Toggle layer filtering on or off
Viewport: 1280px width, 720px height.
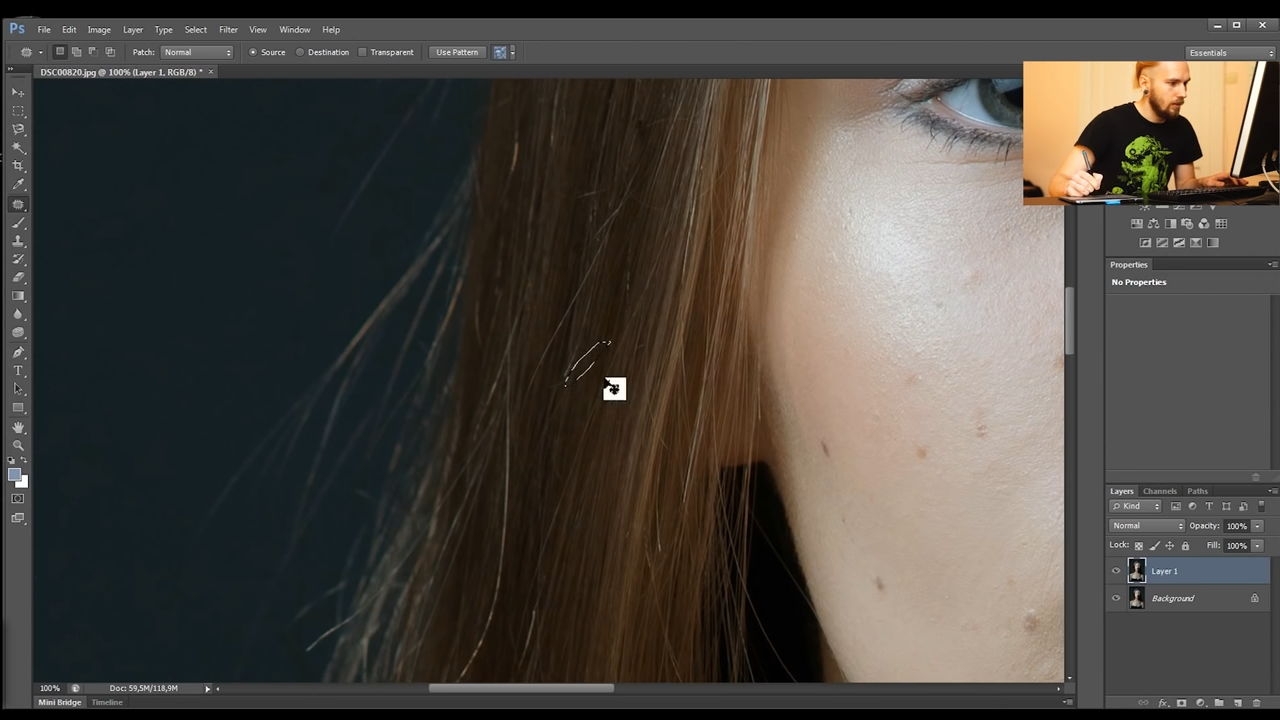[1261, 506]
